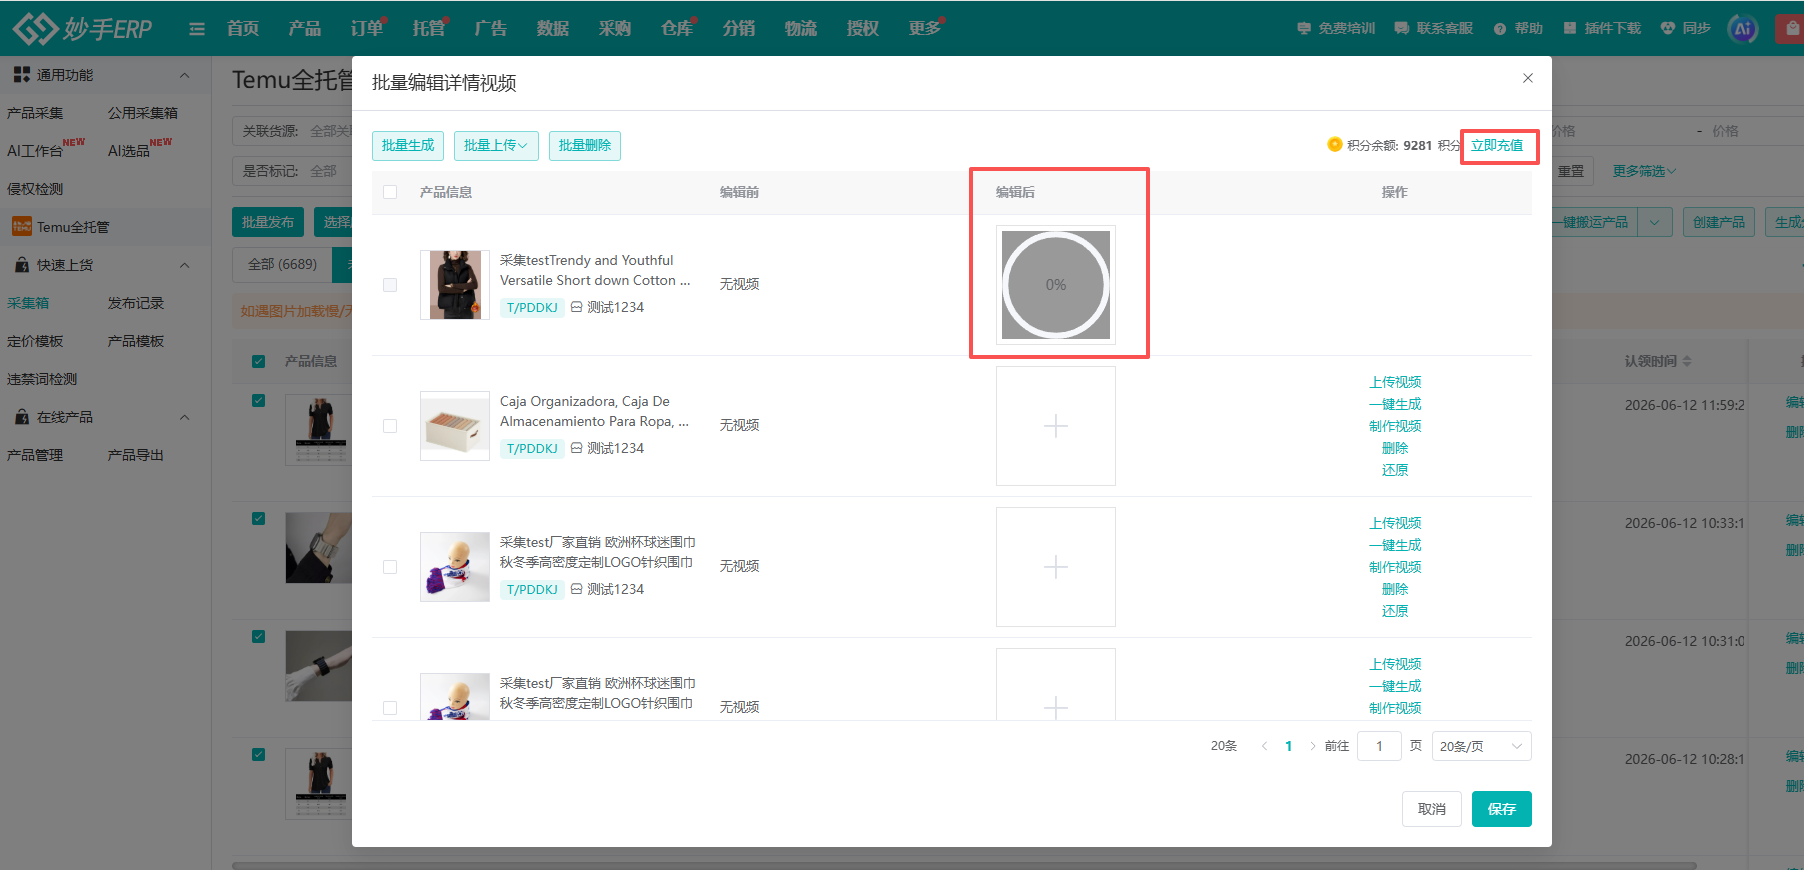Close the 批量编辑详情视频 dialog
The image size is (1804, 870).
click(1528, 78)
